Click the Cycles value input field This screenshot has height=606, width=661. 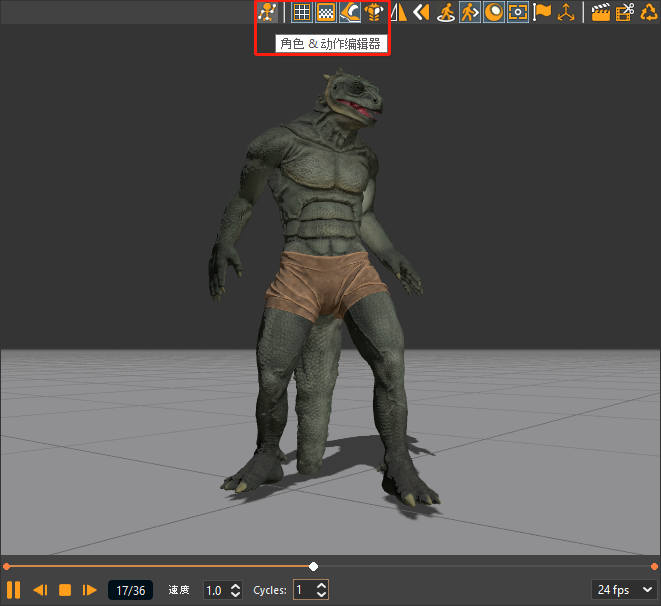(x=303, y=590)
